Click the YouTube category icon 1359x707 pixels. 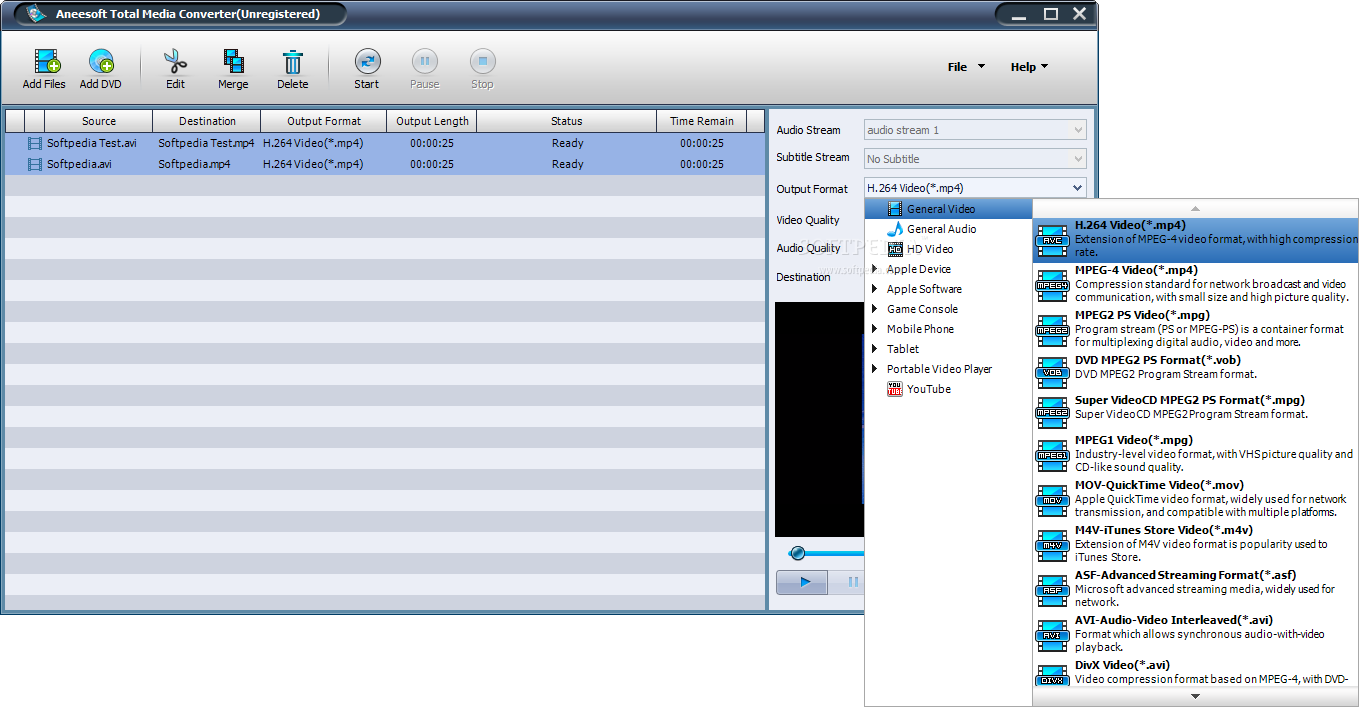pyautogui.click(x=895, y=389)
